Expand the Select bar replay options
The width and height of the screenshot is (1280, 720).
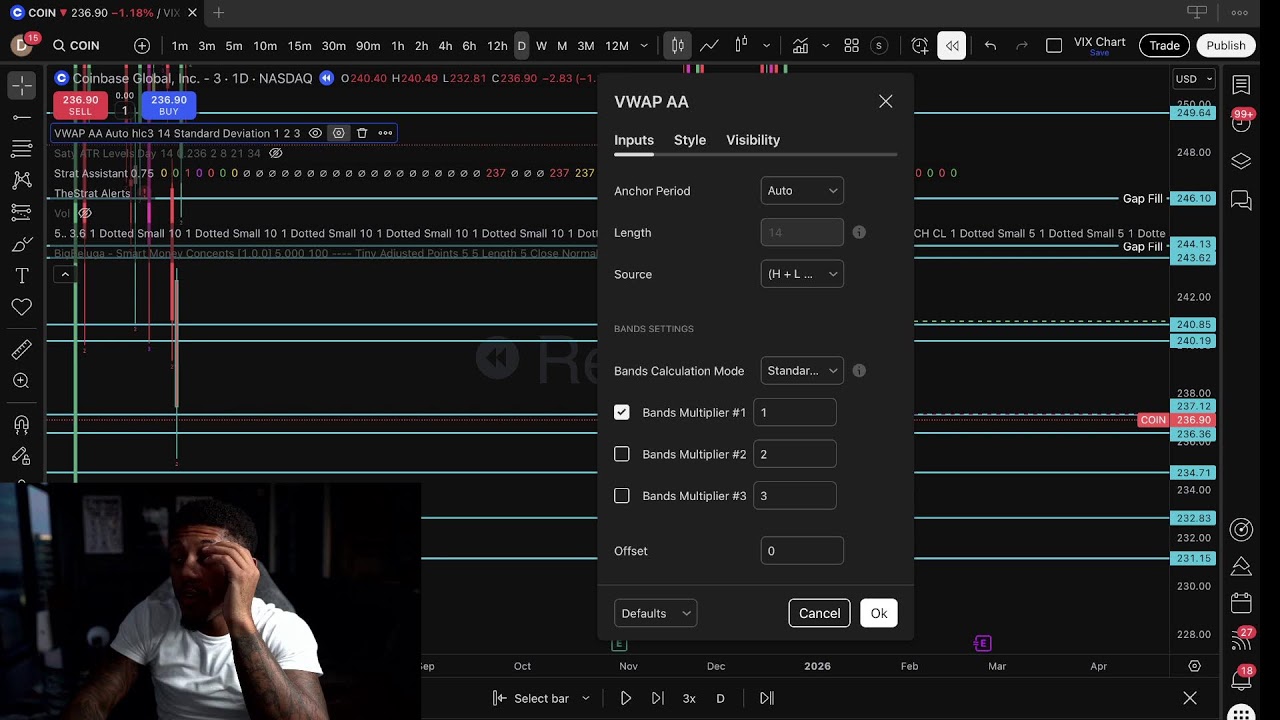pos(586,698)
